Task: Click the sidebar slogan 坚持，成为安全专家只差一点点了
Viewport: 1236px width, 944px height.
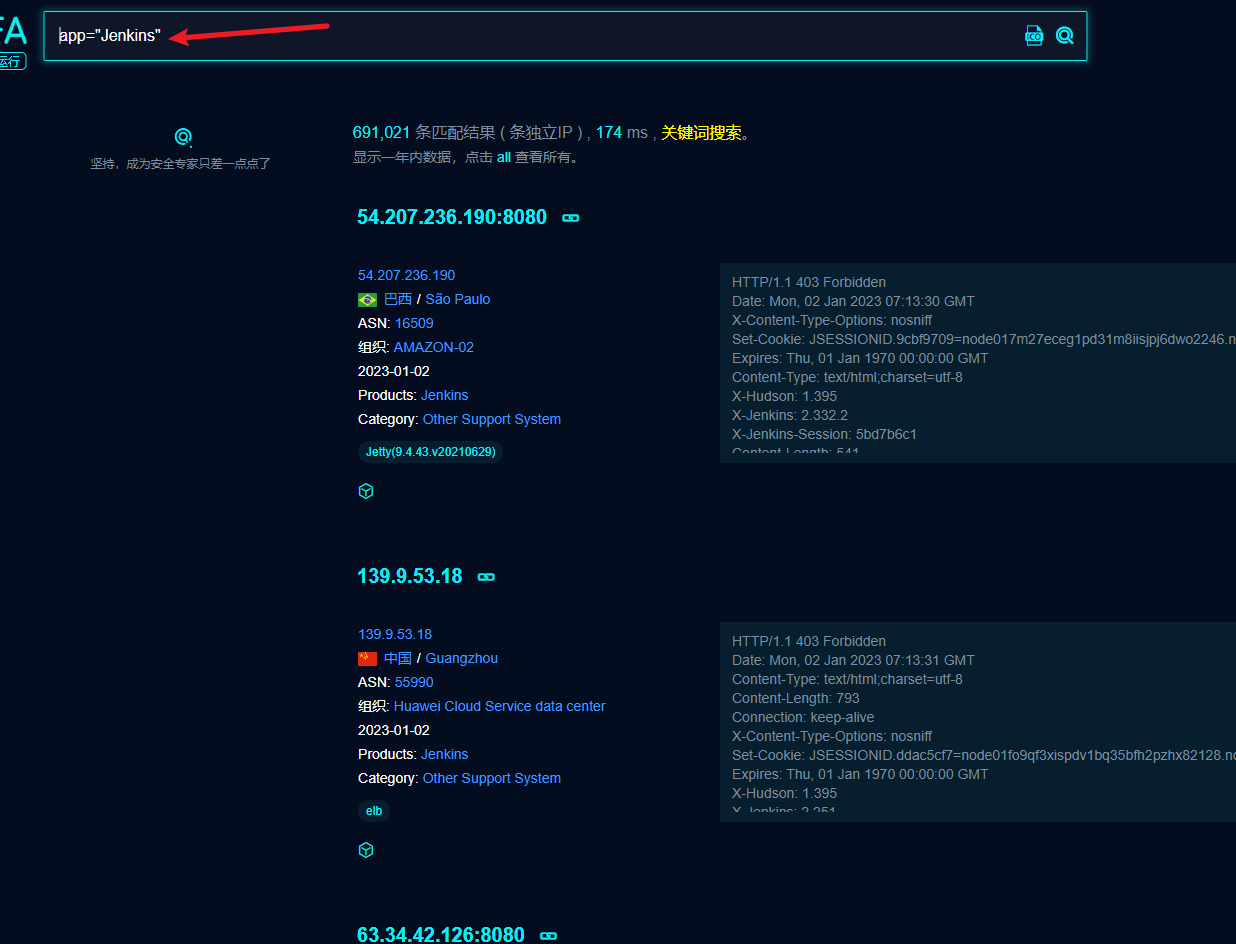Action: tap(181, 163)
